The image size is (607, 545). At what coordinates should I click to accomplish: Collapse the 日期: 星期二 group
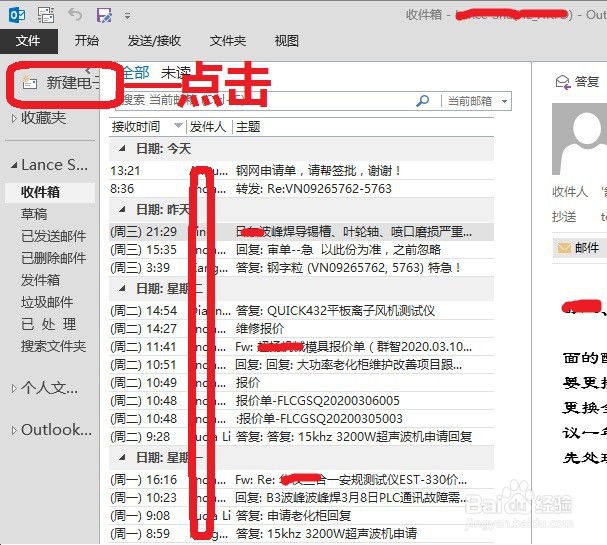122,288
